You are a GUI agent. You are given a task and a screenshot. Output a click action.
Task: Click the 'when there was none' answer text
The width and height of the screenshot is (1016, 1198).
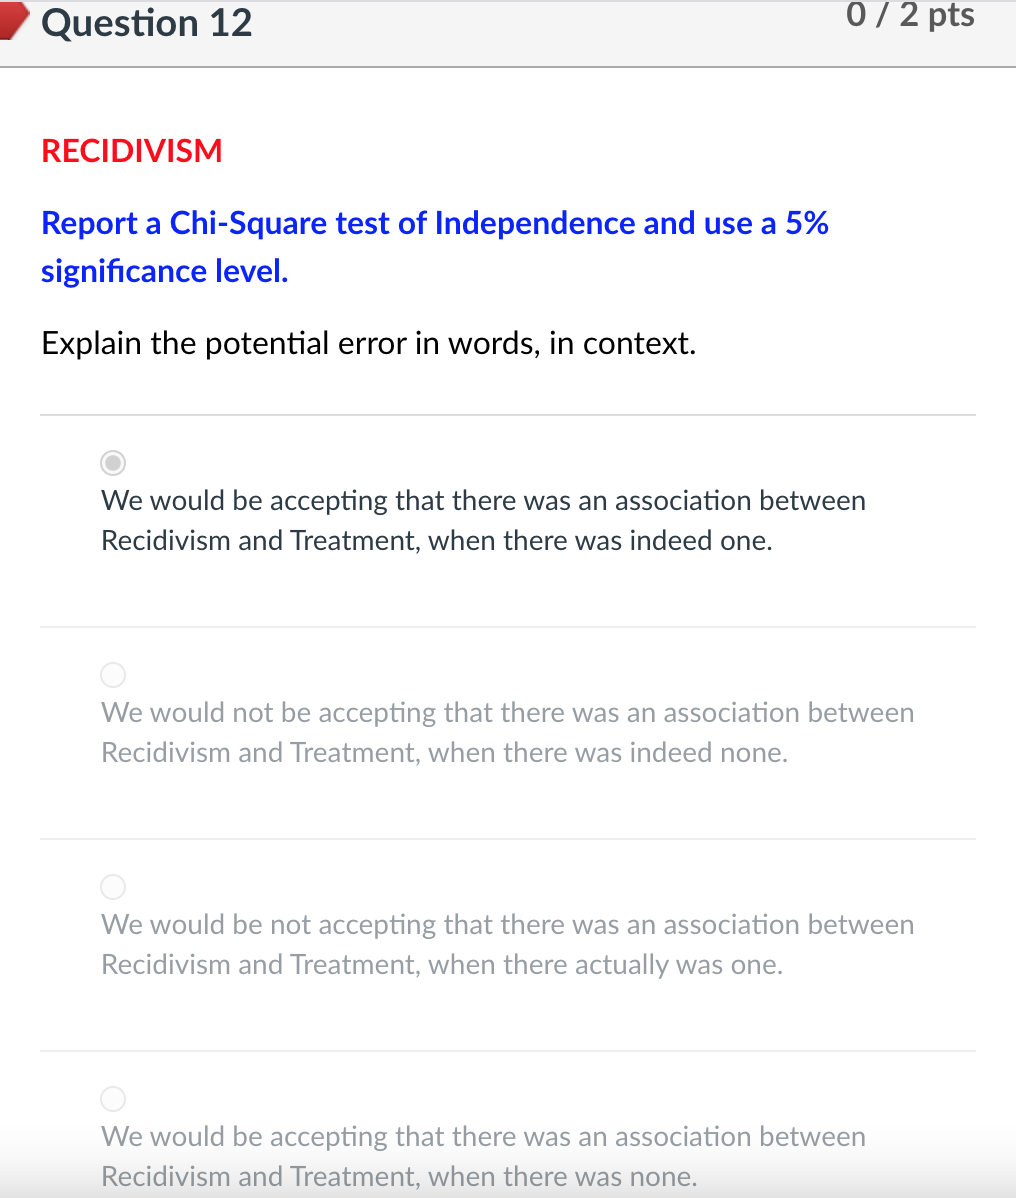coord(483,1156)
